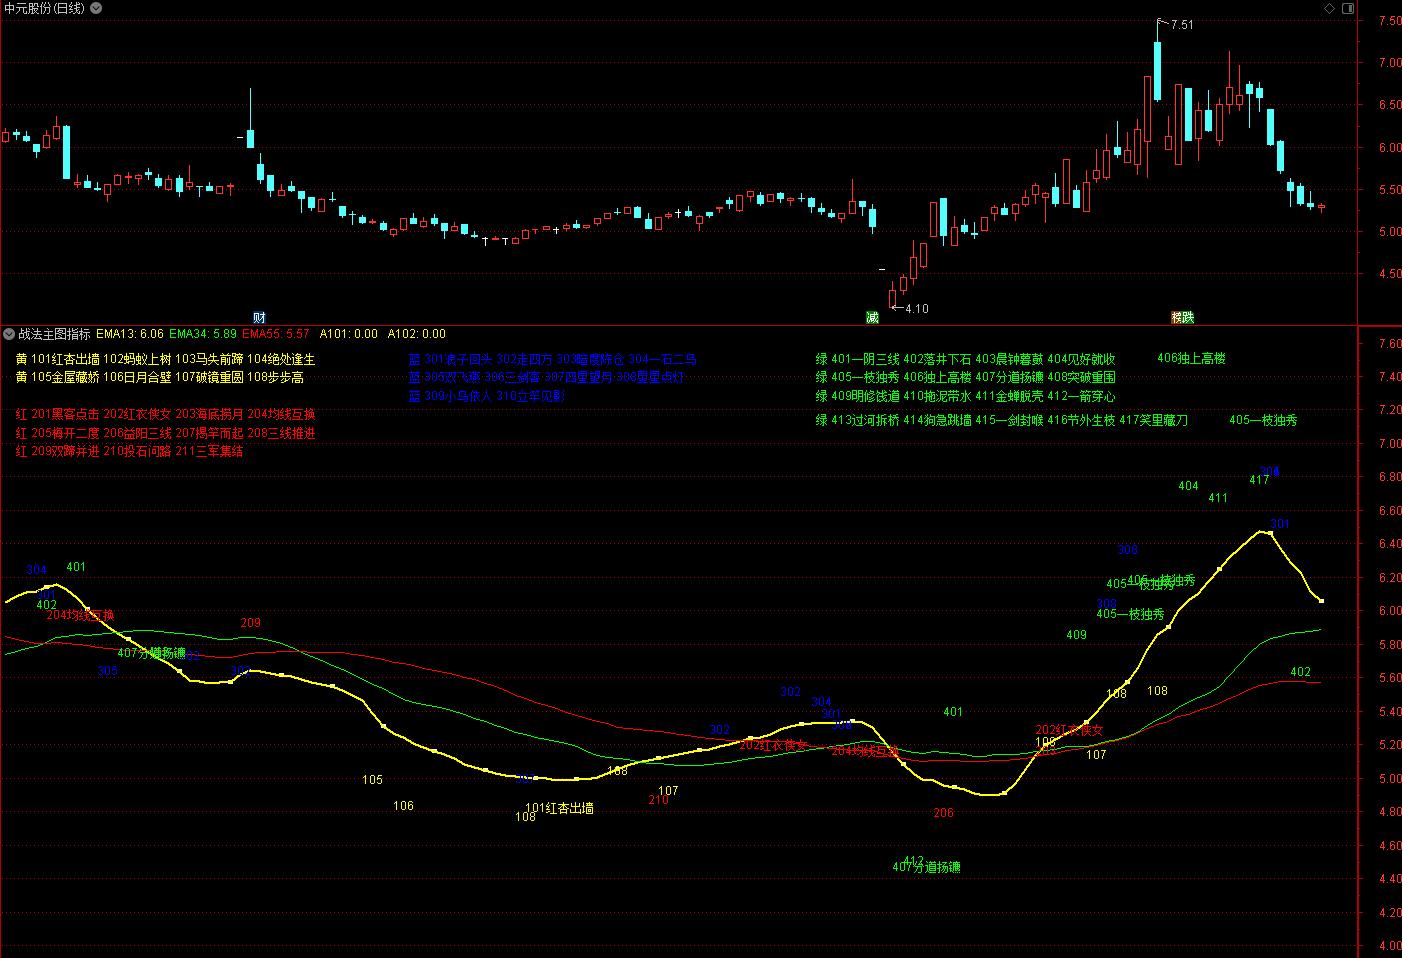Select the 中元股份(日线) chart title
This screenshot has height=958, width=1402.
tap(44, 8)
